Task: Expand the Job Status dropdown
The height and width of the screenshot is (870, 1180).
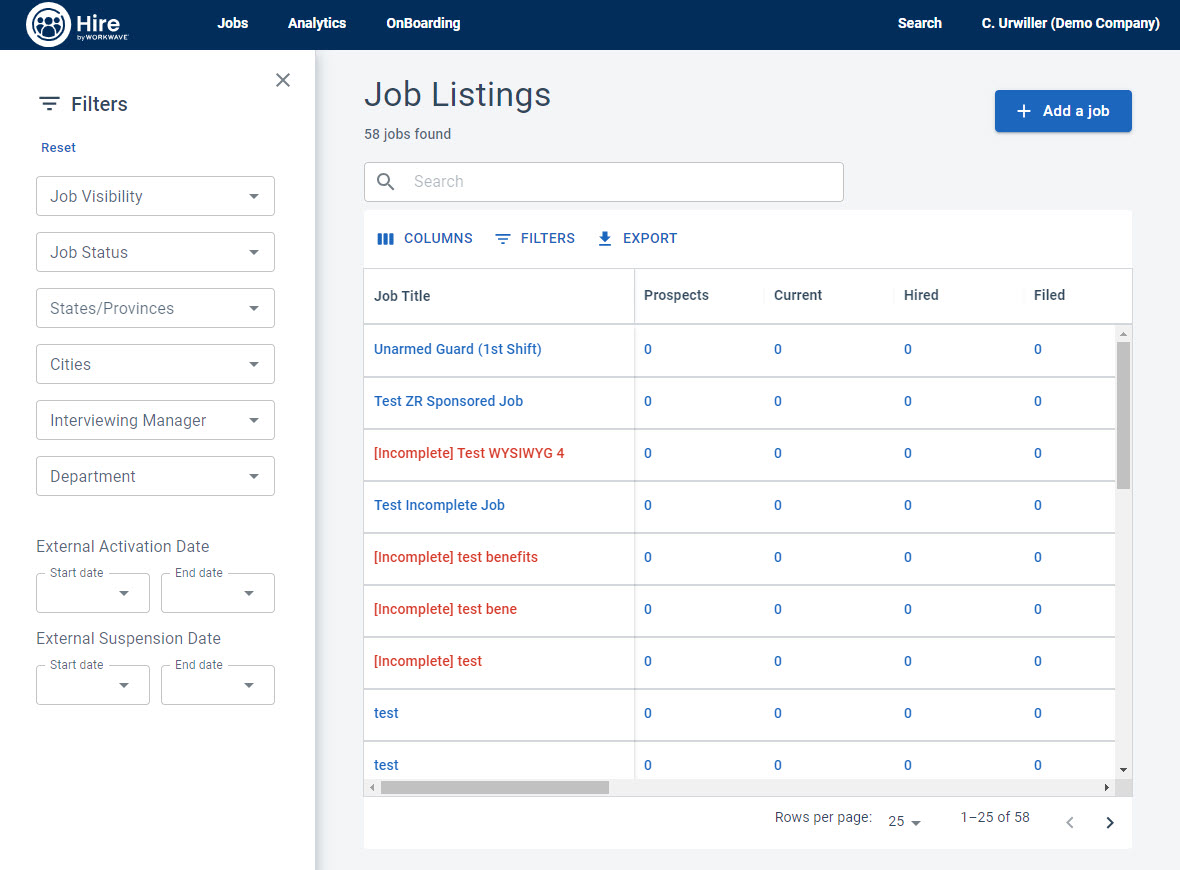Action: pyautogui.click(x=155, y=252)
